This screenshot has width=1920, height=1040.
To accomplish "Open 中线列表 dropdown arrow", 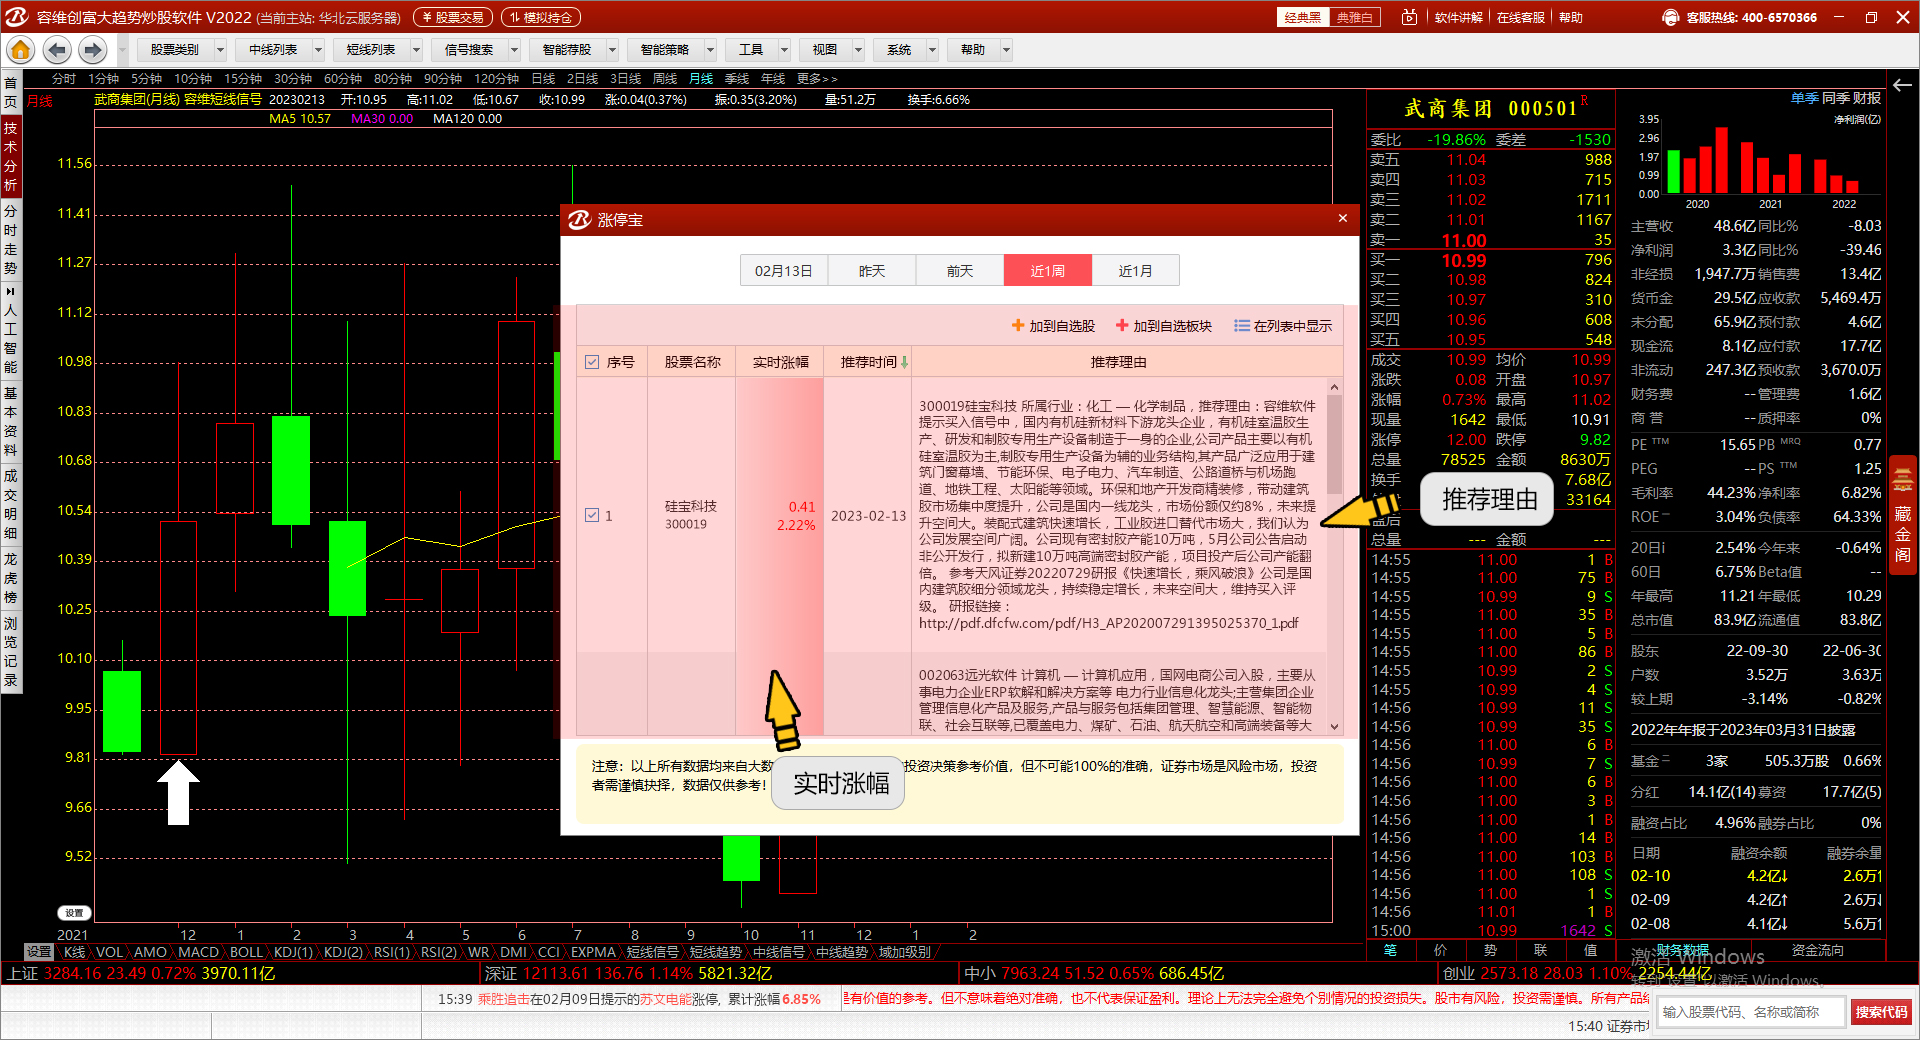I will (318, 49).
